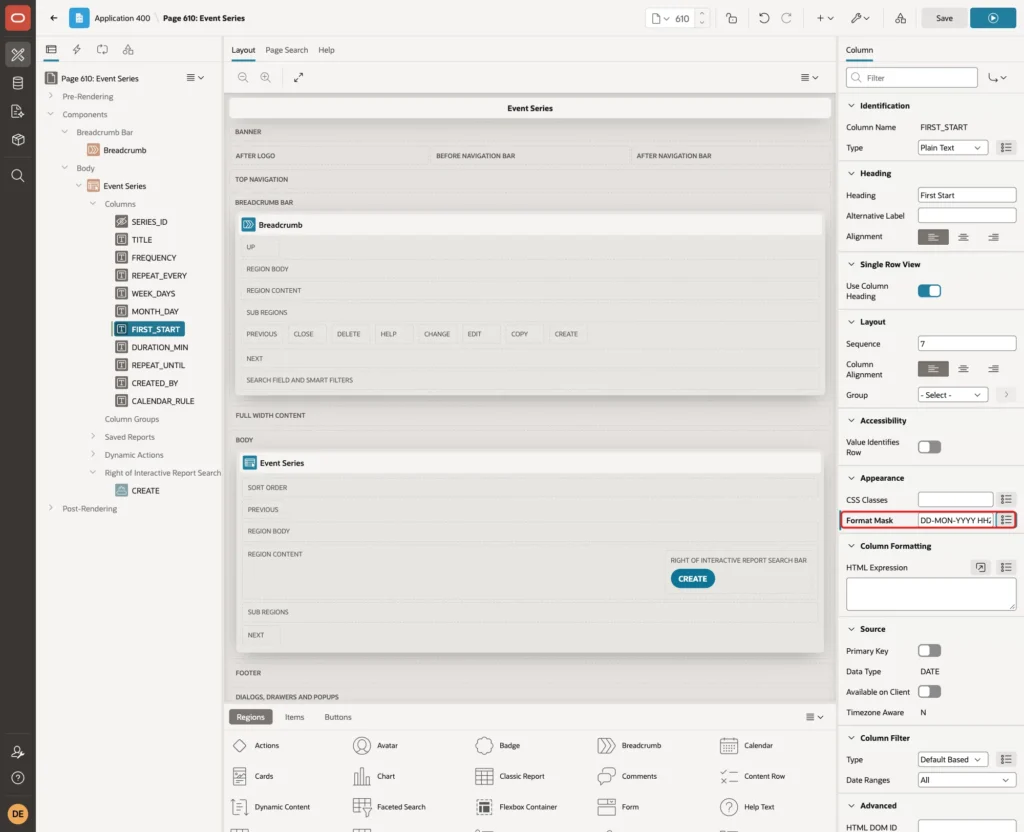Pick the Calendar region in the gallery
The height and width of the screenshot is (832, 1024).
click(746, 745)
